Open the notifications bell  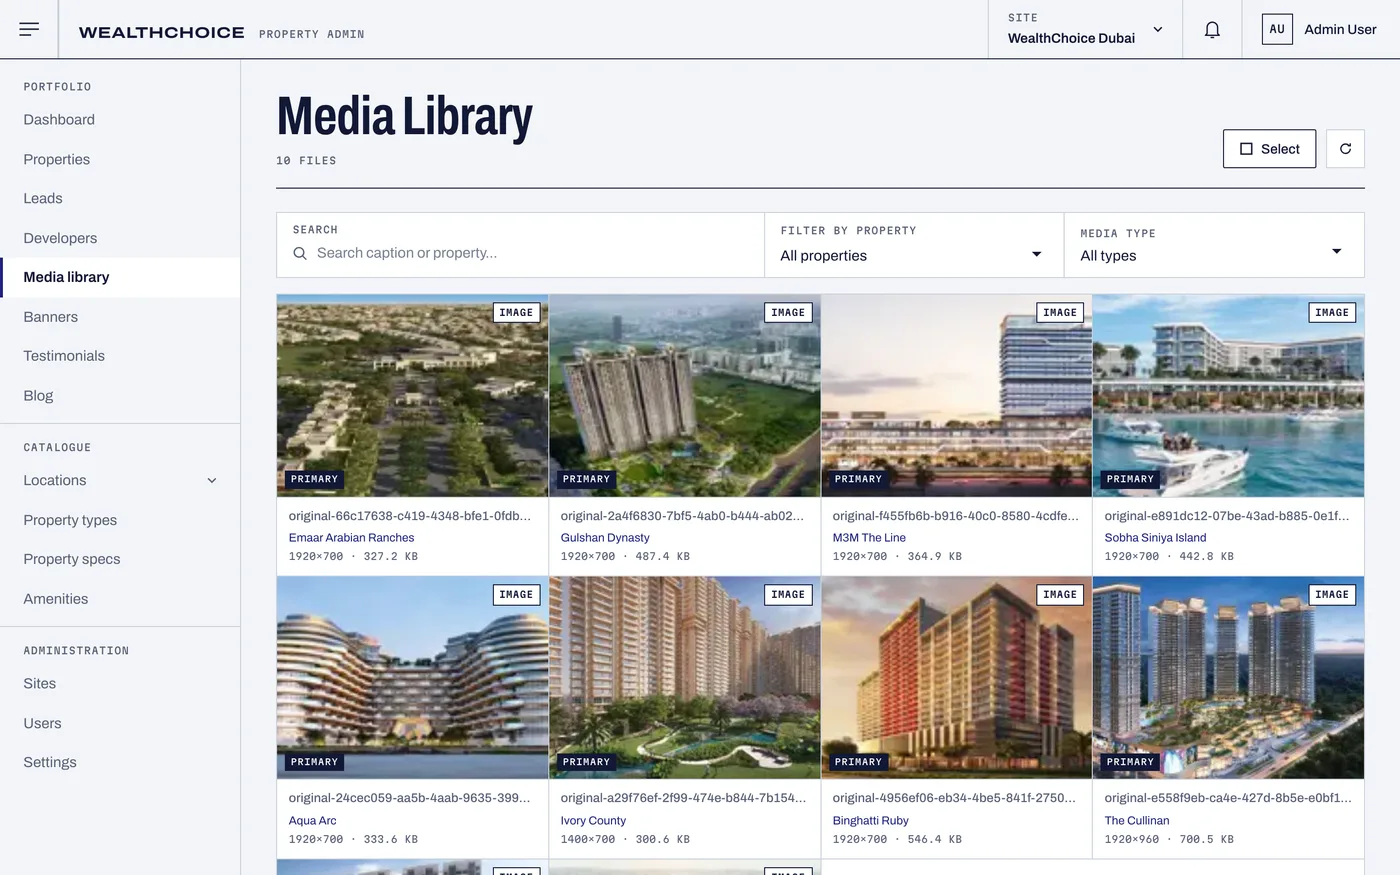click(x=1212, y=30)
